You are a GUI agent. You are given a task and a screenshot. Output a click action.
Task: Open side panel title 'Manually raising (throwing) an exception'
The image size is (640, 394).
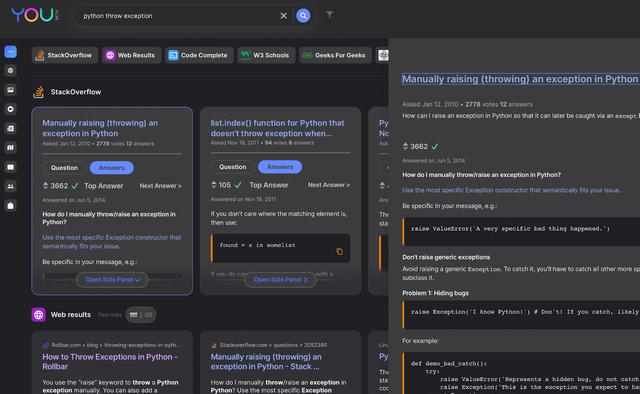[520, 79]
